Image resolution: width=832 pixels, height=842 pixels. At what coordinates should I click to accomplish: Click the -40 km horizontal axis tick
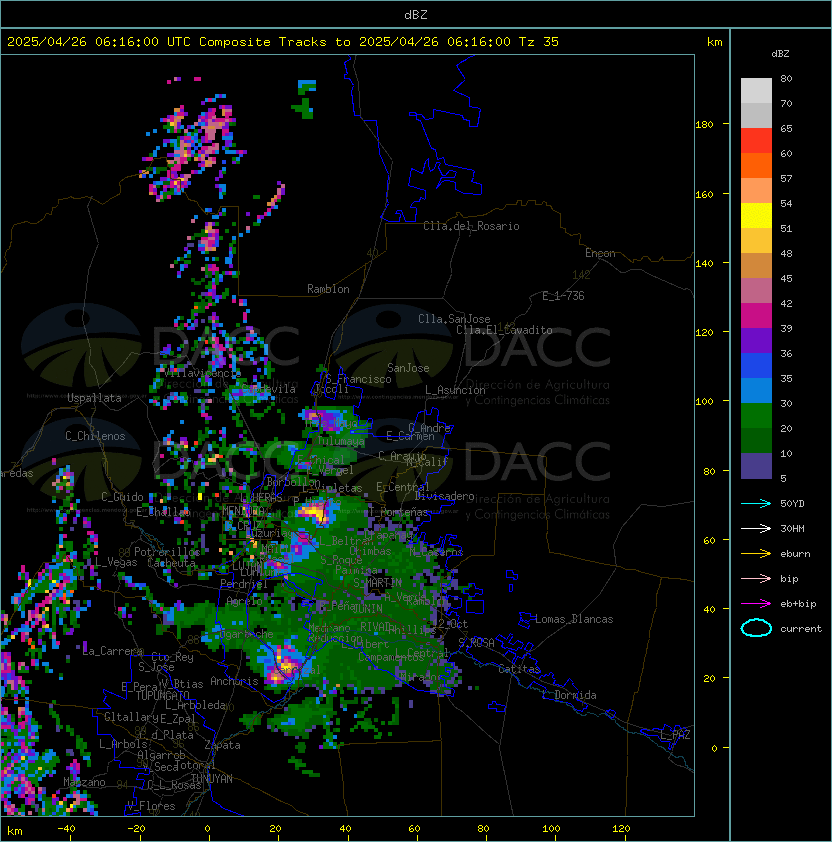pos(66,829)
